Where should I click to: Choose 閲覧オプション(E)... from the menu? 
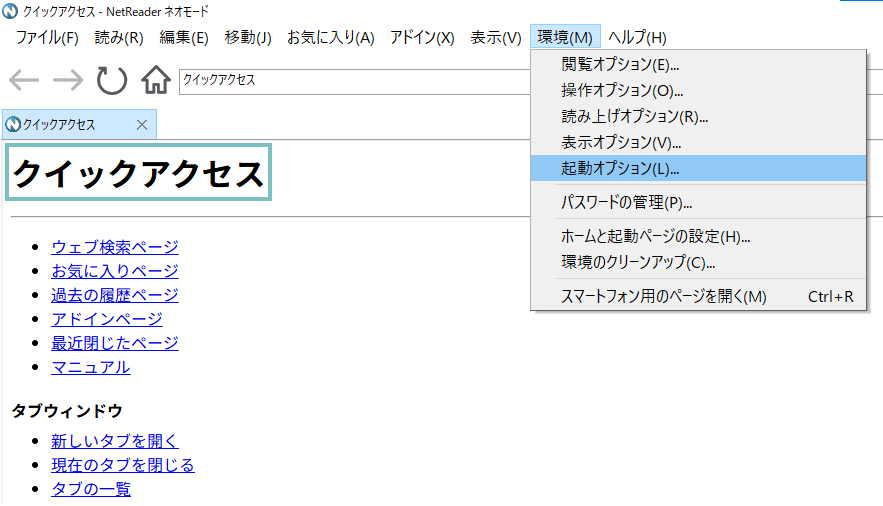[698, 65]
